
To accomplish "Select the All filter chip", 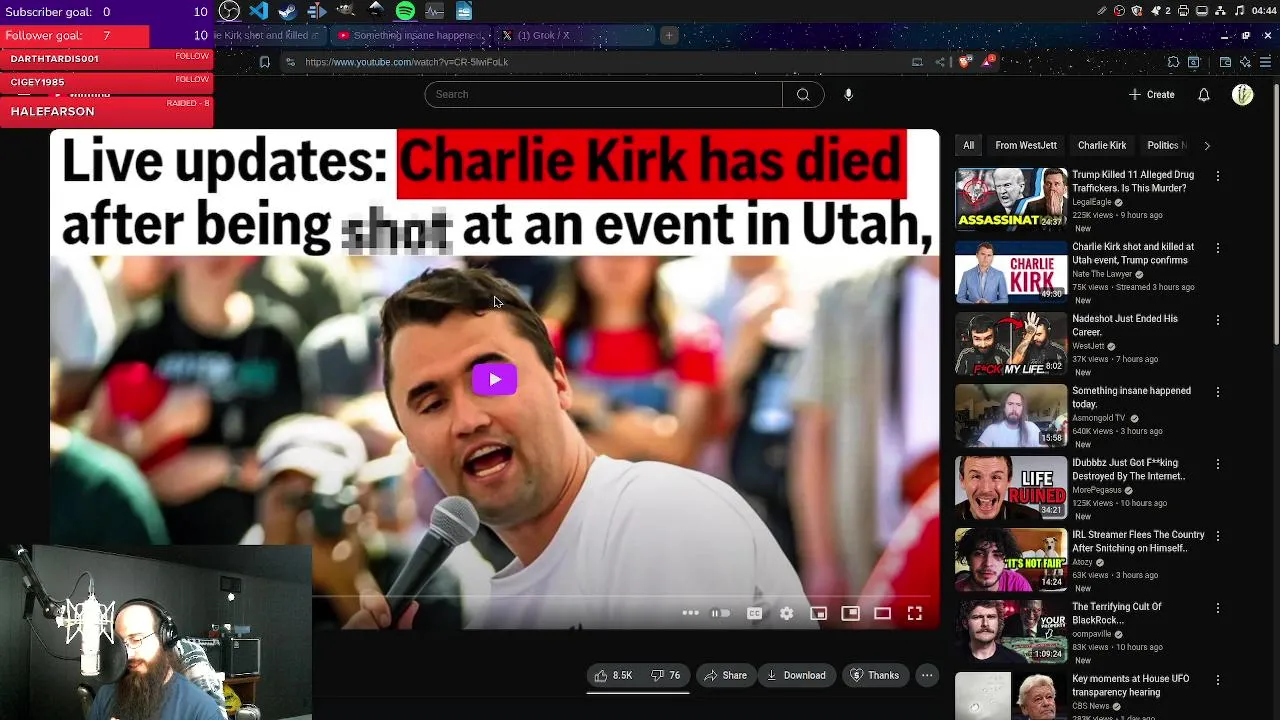I will pyautogui.click(x=968, y=145).
